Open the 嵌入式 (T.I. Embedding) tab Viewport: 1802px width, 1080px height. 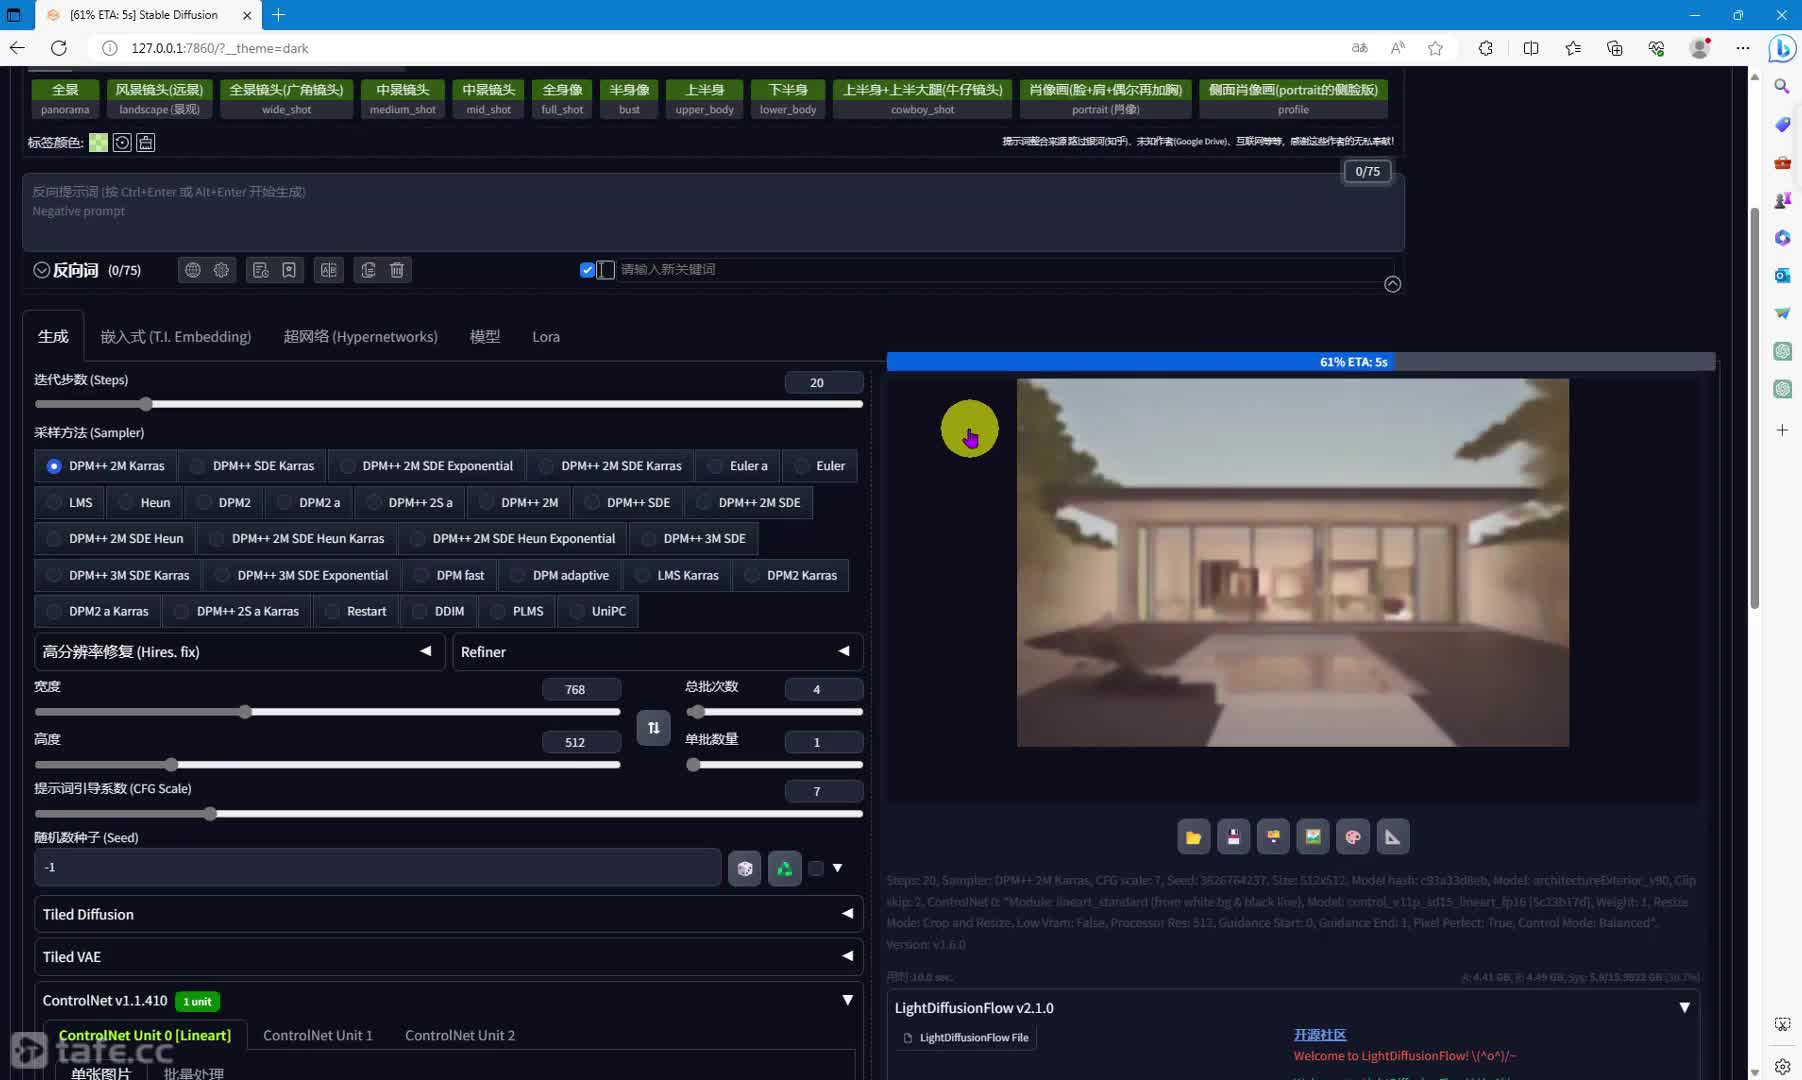176,337
